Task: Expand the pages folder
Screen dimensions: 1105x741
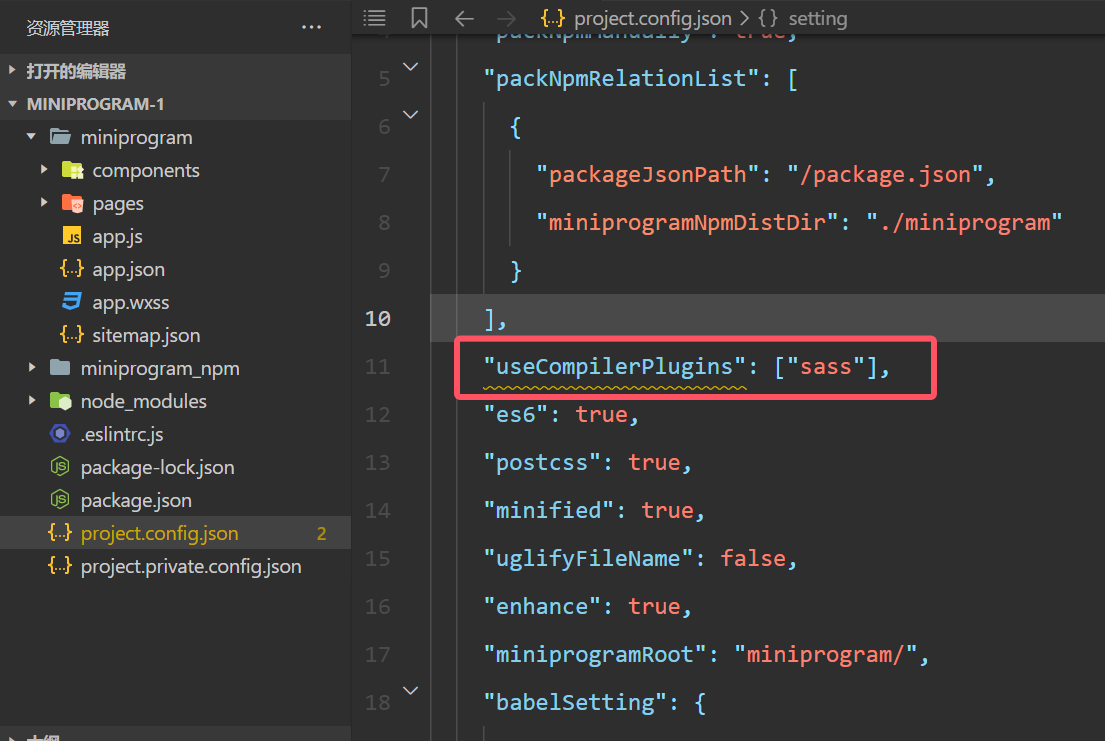Action: (44, 203)
